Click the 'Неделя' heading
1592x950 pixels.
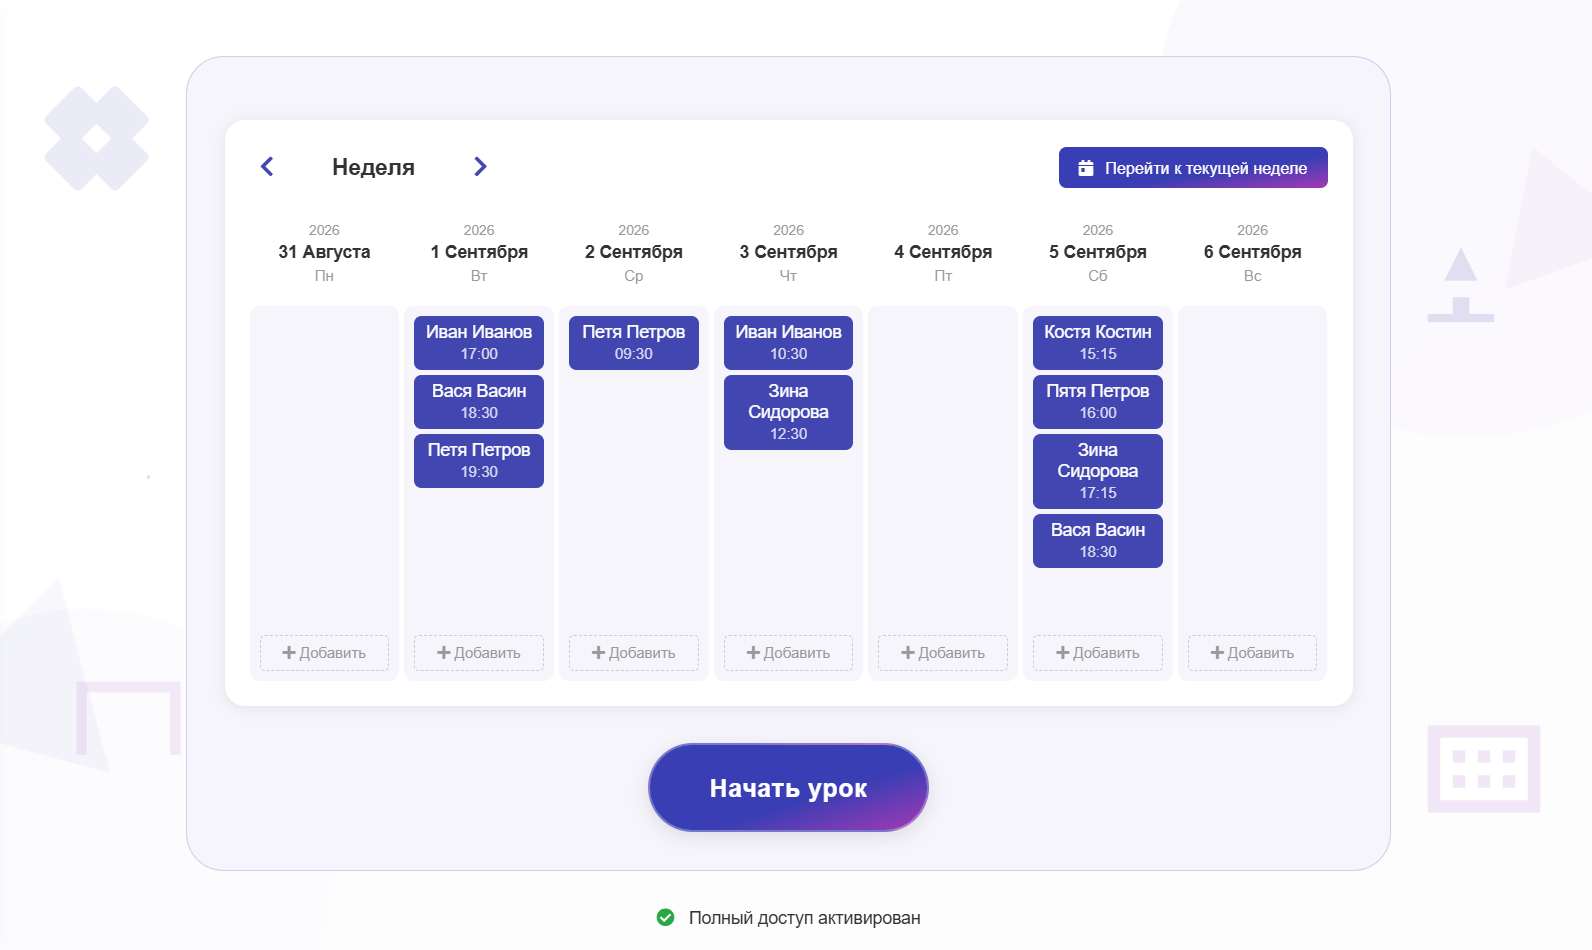(x=373, y=167)
